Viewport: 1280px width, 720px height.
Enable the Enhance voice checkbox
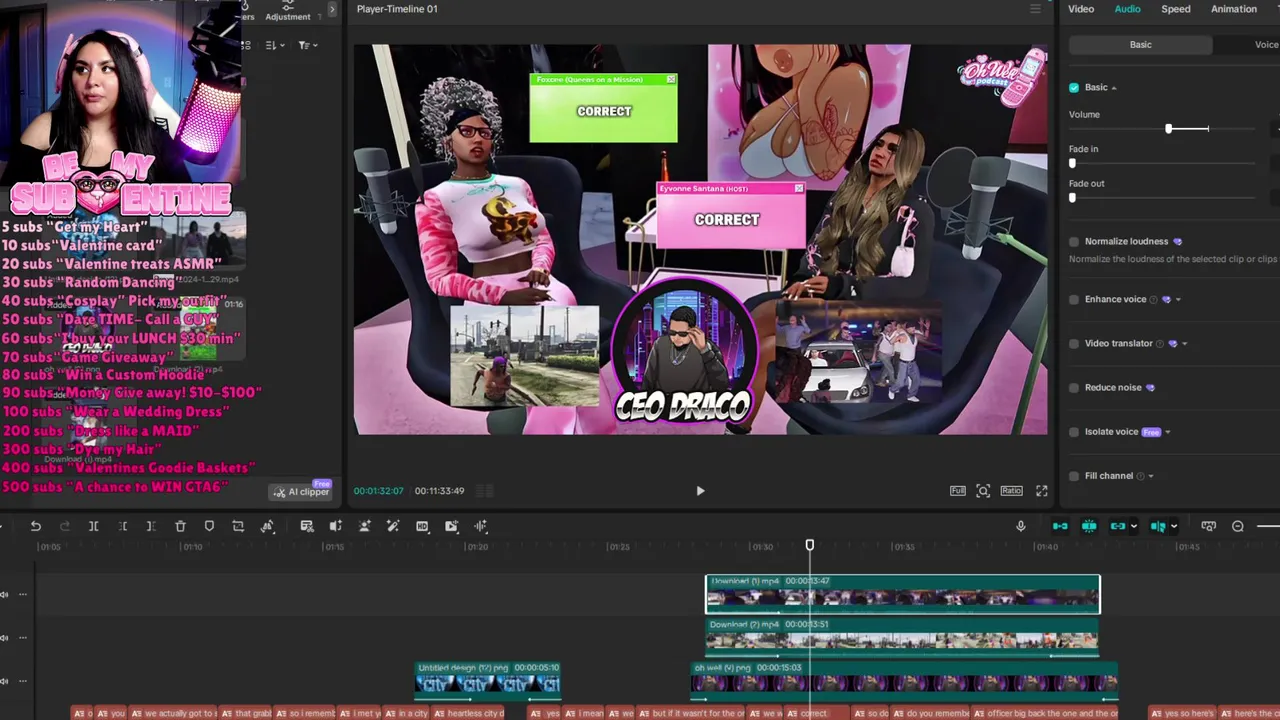pos(1074,299)
